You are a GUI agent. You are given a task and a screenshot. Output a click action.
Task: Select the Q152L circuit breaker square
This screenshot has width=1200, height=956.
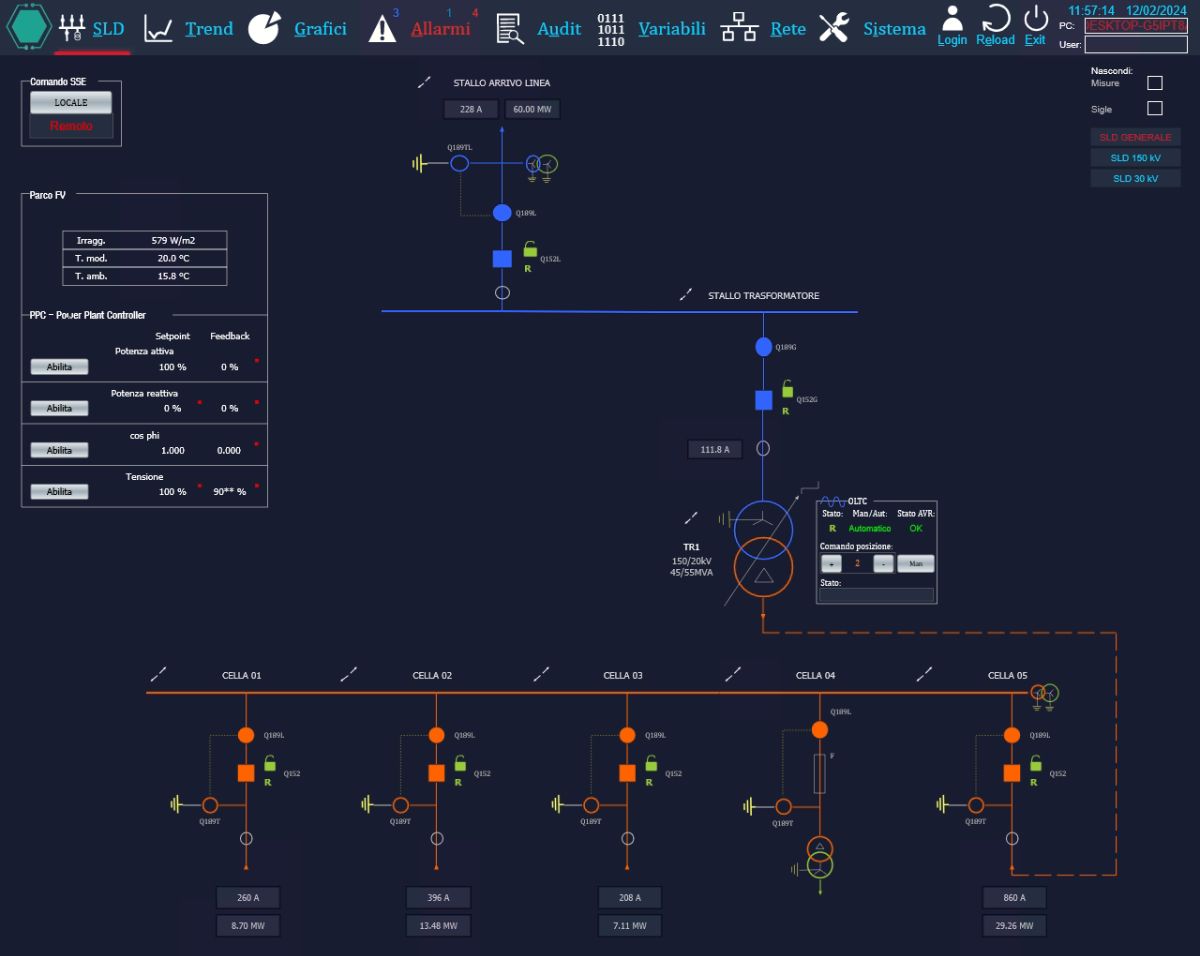click(502, 258)
